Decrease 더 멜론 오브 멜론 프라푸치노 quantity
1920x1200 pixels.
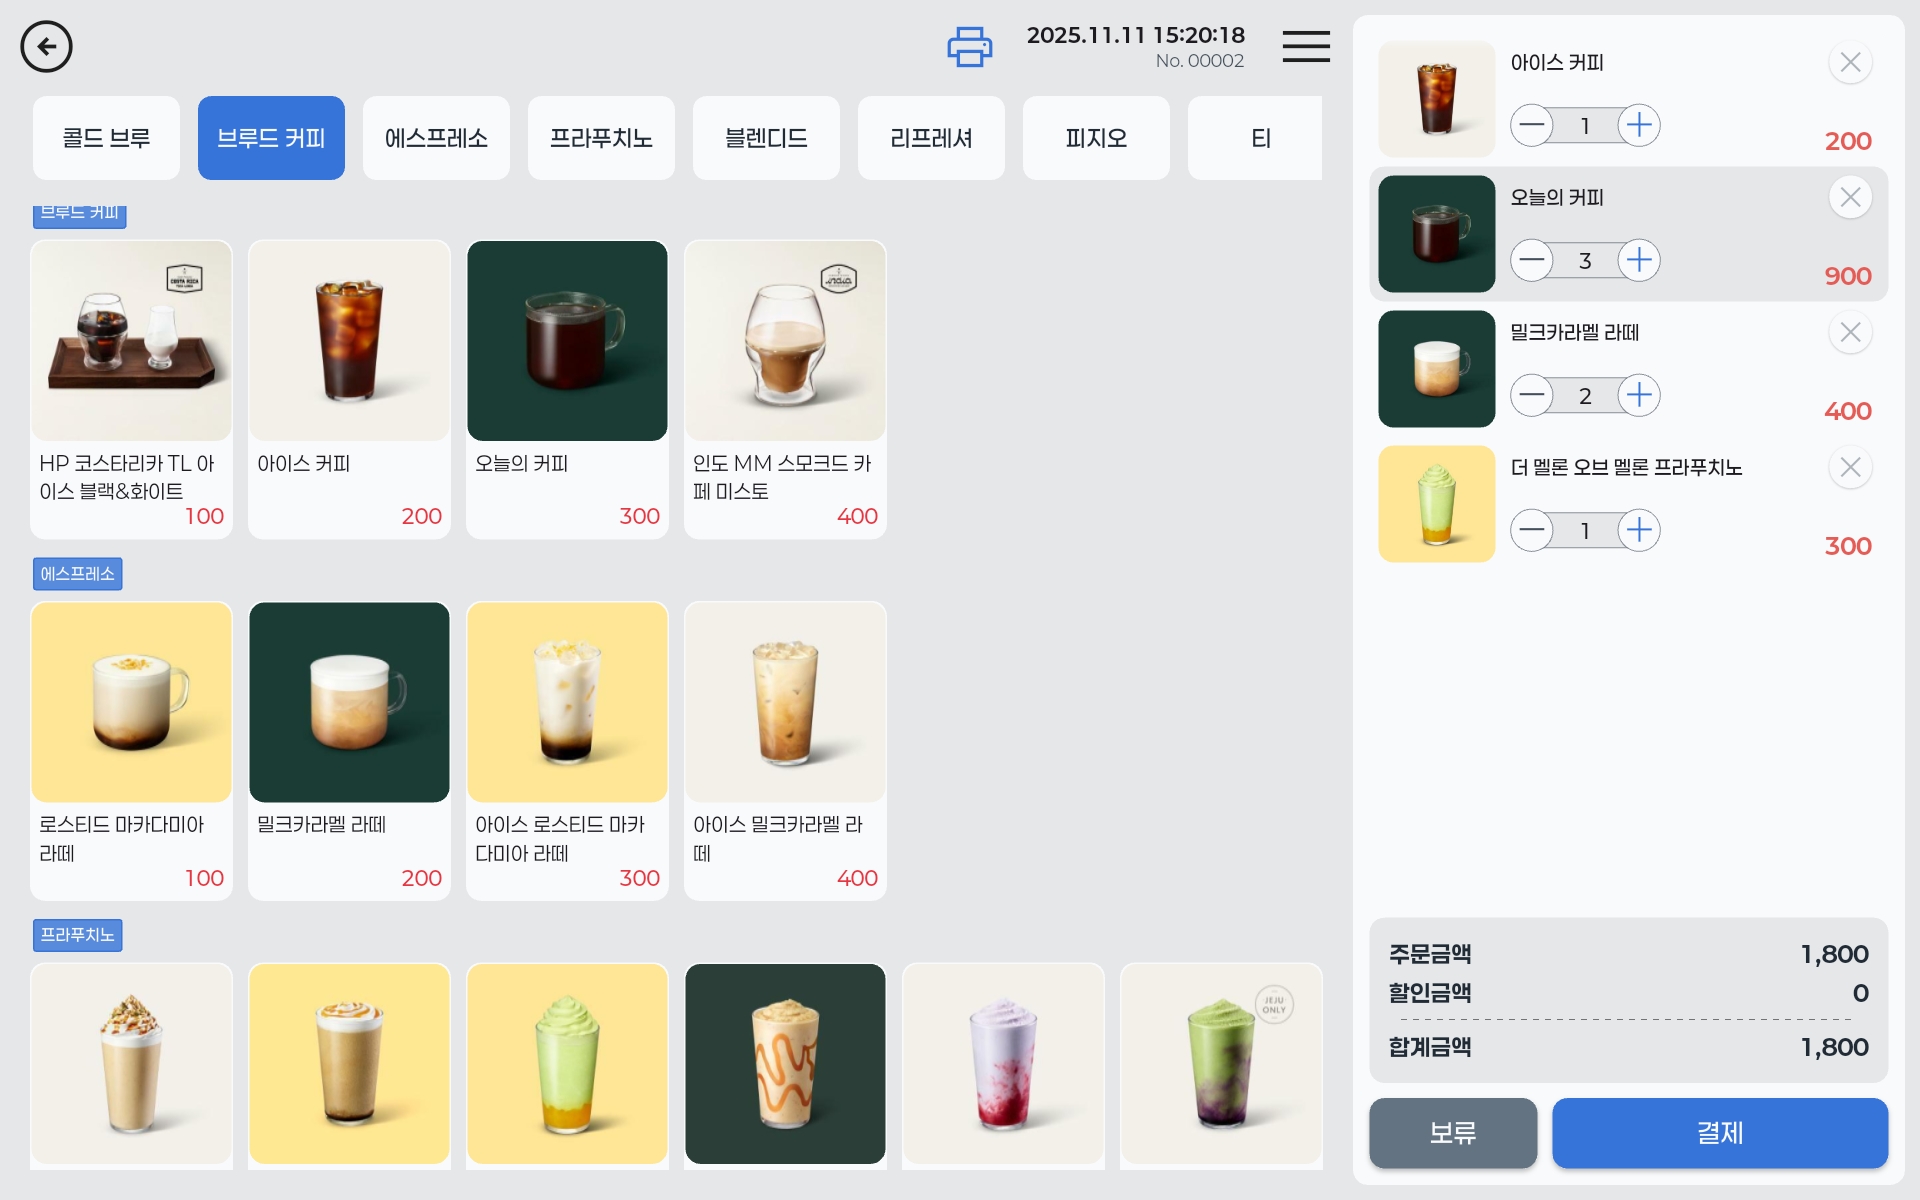click(x=1531, y=531)
